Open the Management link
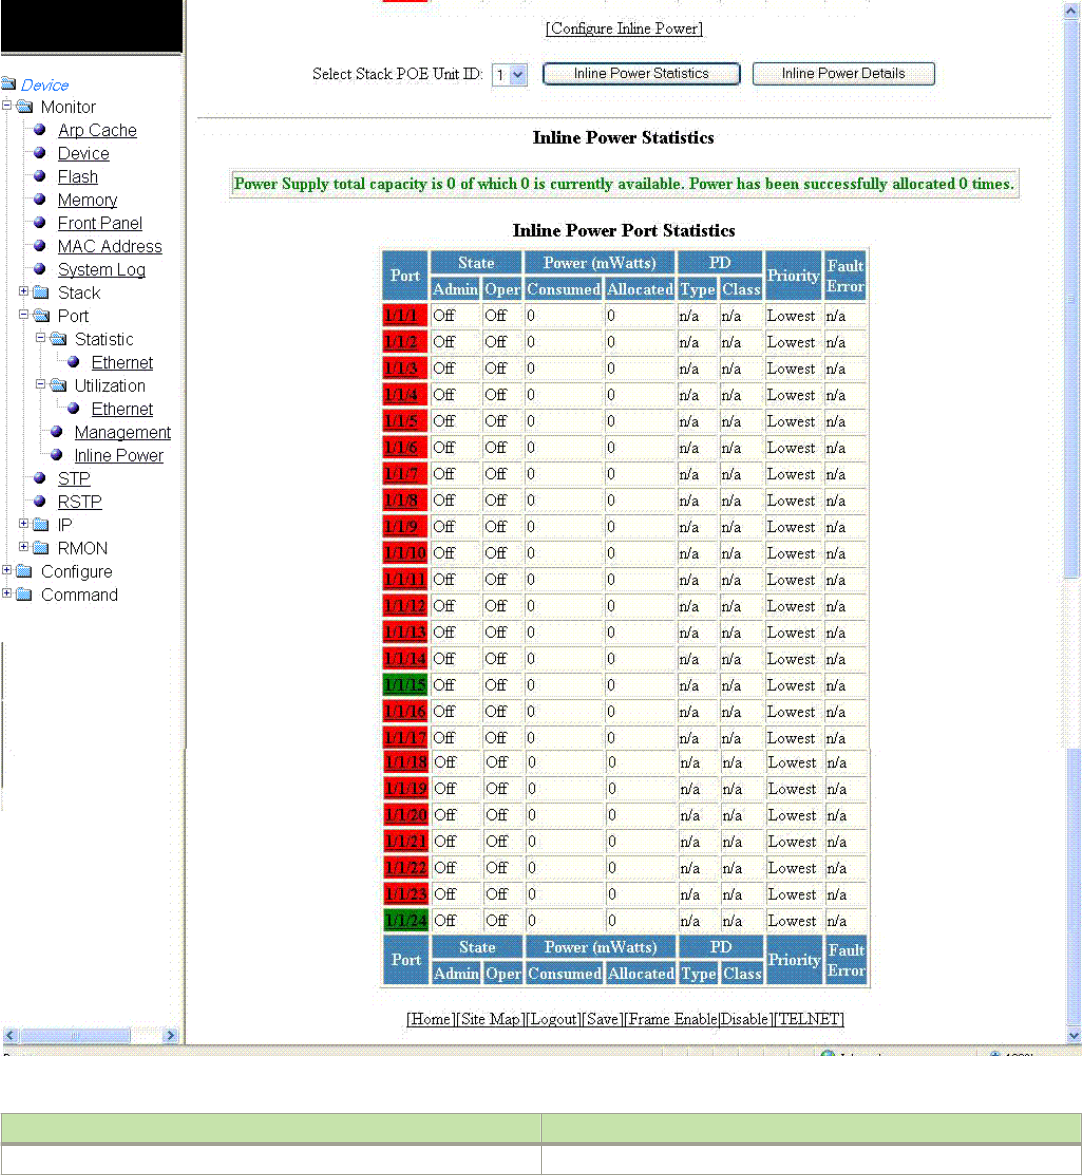 pos(123,433)
